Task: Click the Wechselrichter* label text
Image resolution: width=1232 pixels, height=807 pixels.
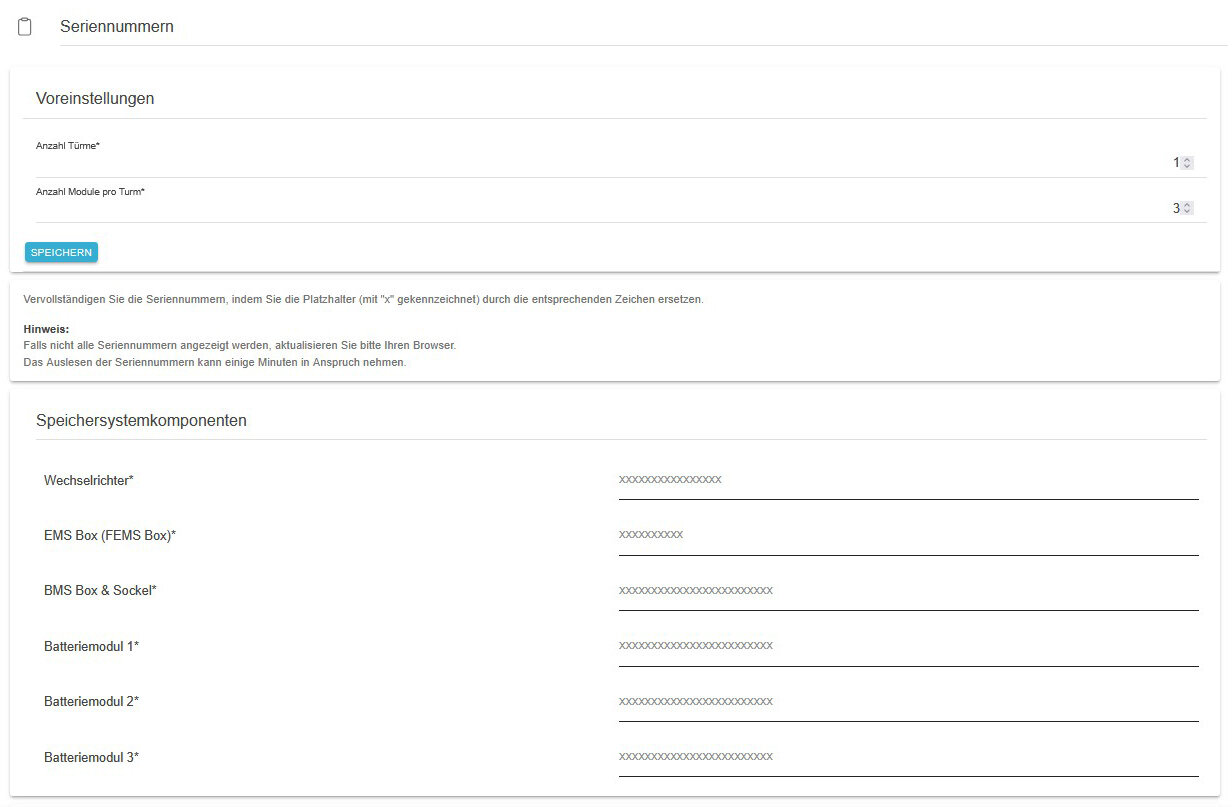Action: (89, 481)
